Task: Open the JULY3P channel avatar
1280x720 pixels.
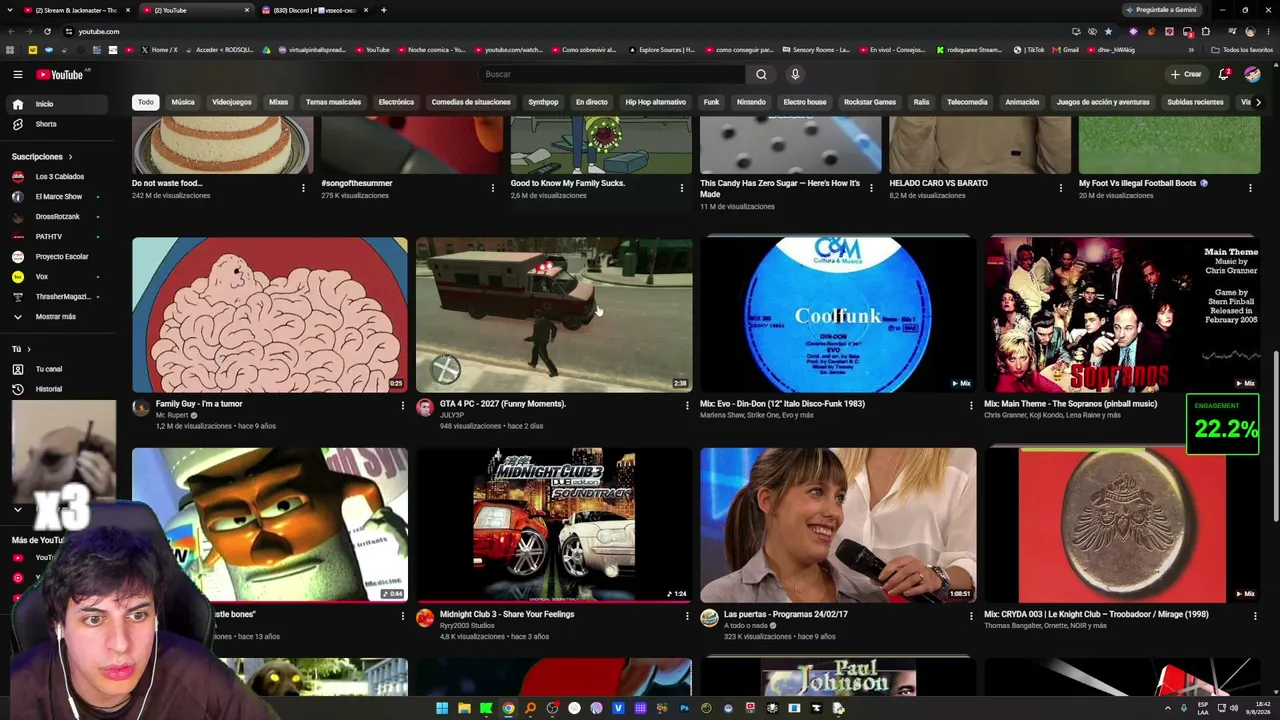Action: pos(425,408)
